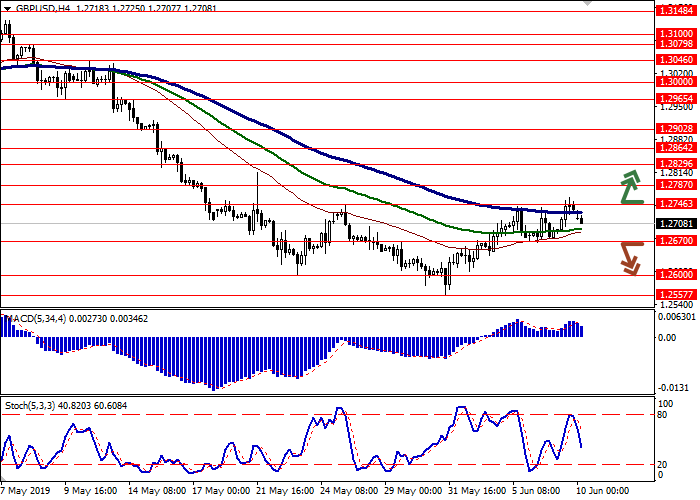Click the MACD(5,34,4) indicator label
Screen dimensions: 700x500
coord(36,318)
